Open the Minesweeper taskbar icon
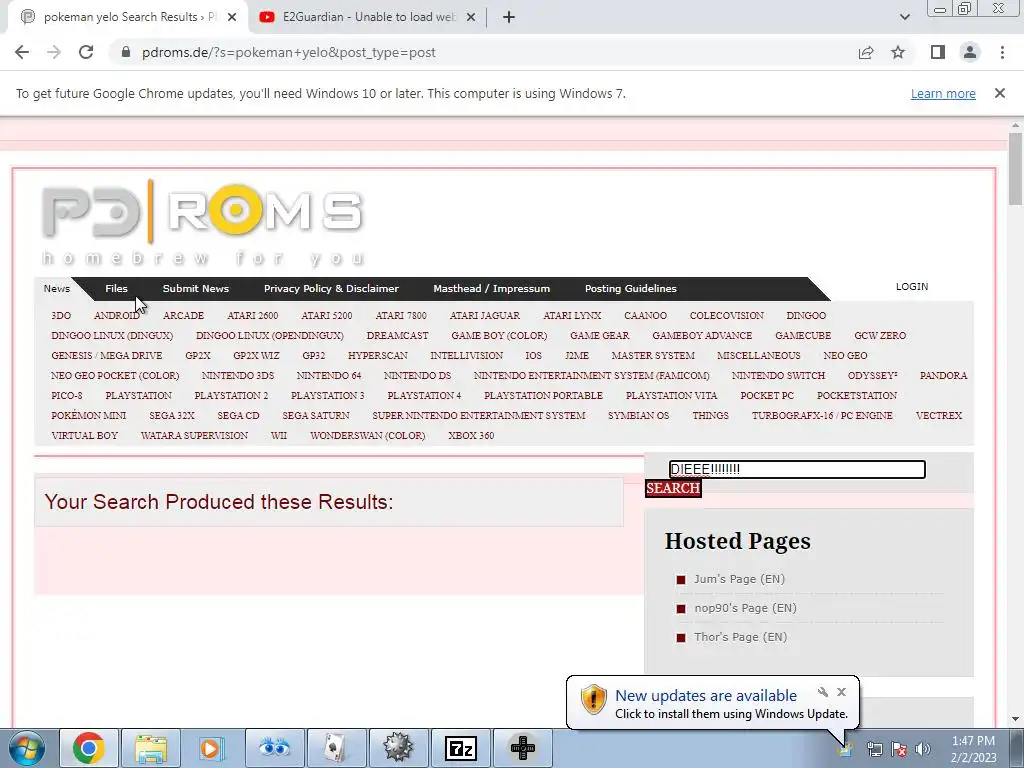 [x=399, y=748]
